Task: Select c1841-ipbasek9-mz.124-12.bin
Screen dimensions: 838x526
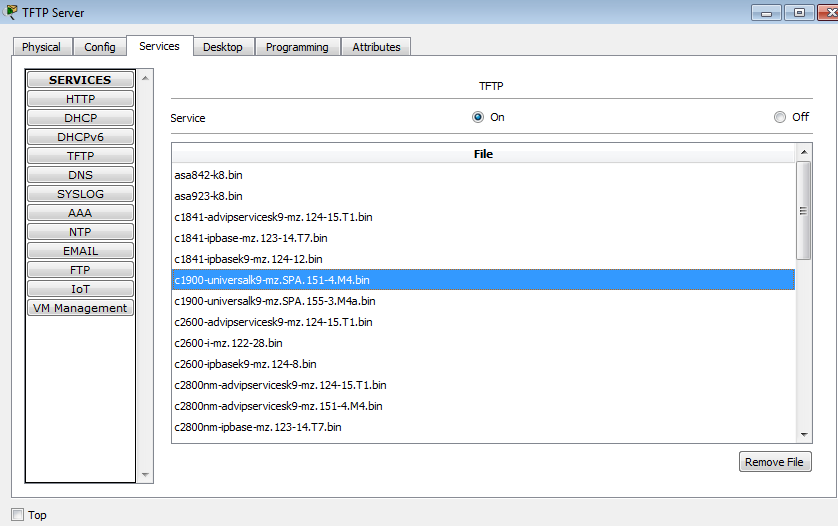Action: (x=483, y=259)
